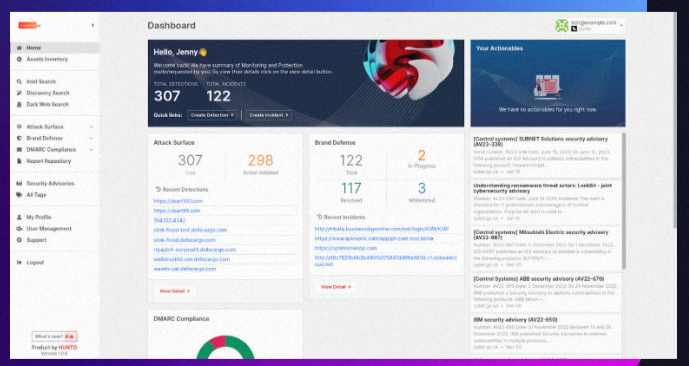Open the User Management icon entry
The width and height of the screenshot is (689, 366).
coord(19,229)
